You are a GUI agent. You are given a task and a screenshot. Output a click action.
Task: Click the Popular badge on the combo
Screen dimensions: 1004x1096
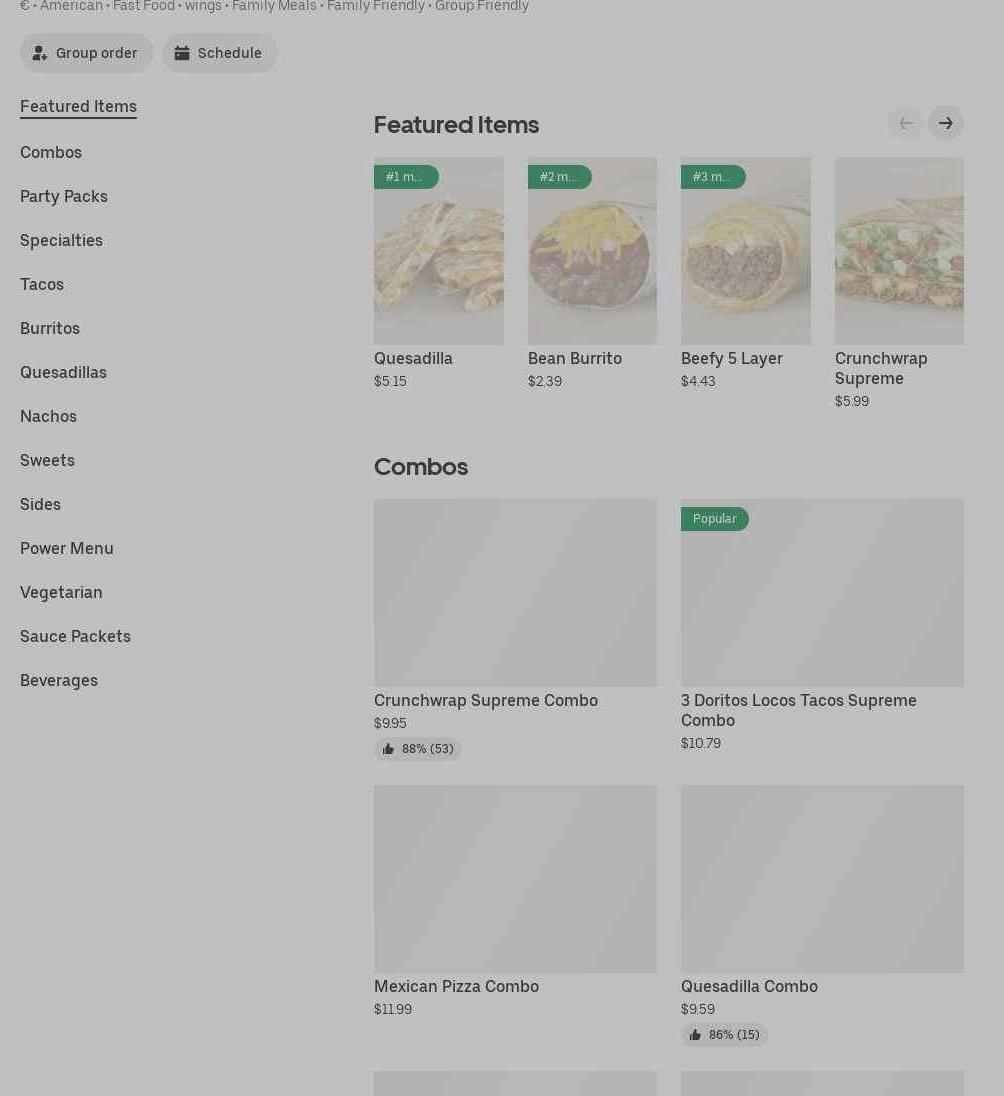point(714,519)
